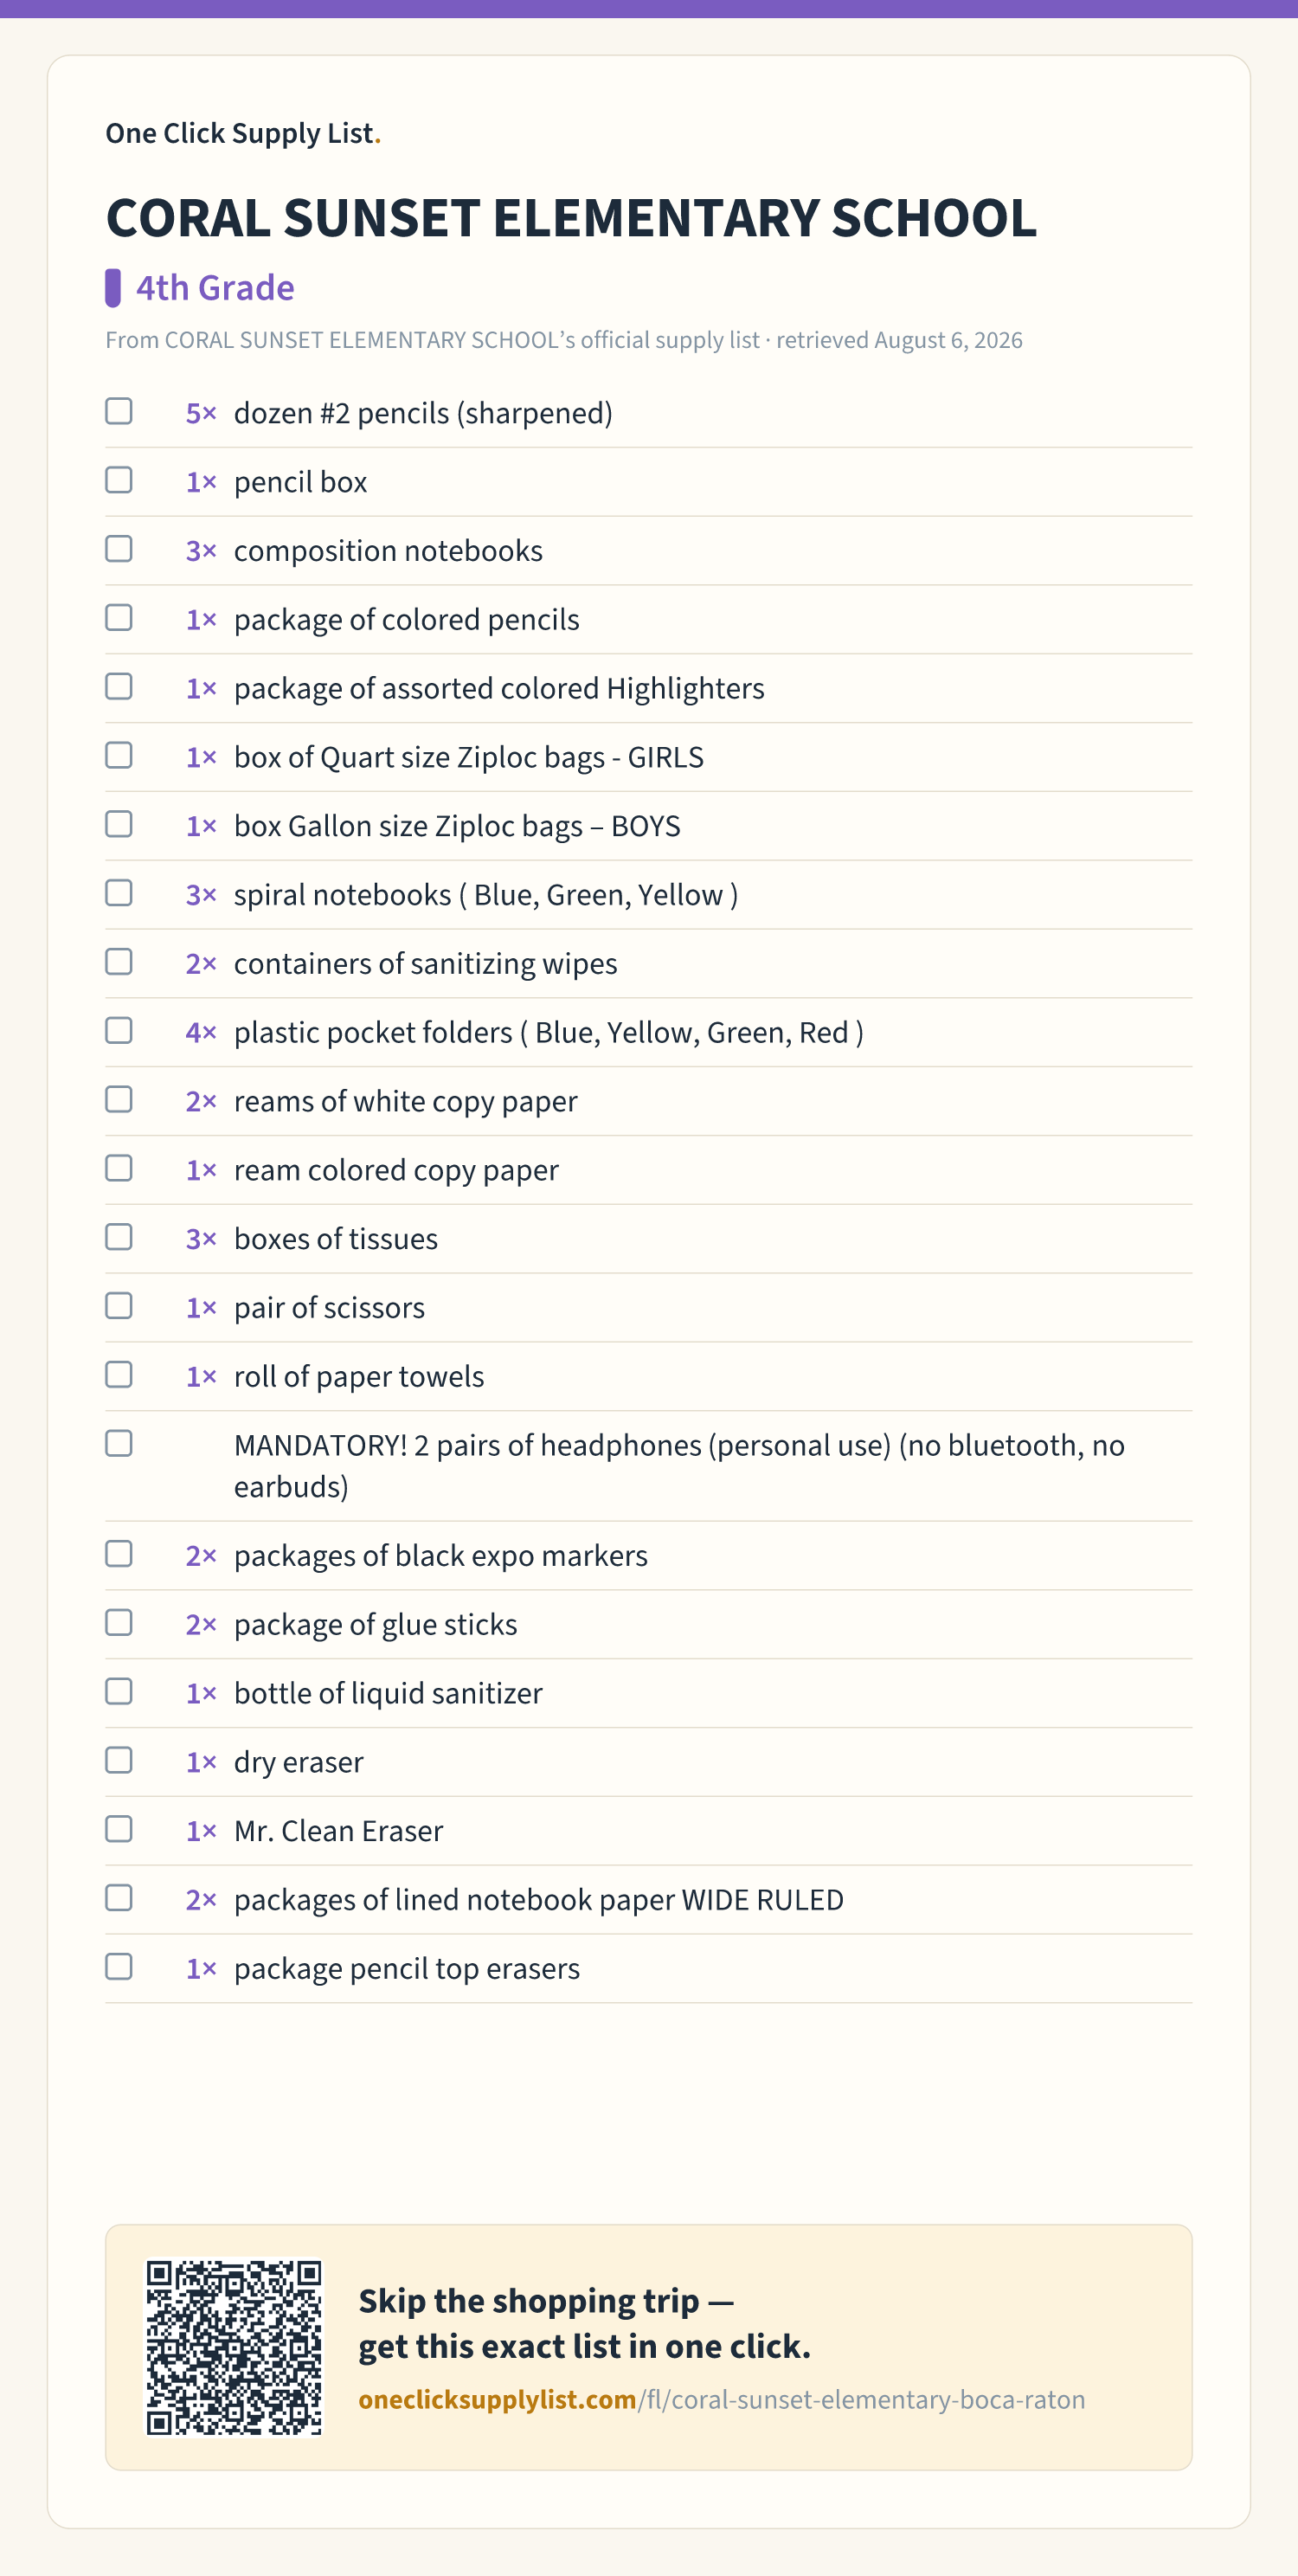This screenshot has height=2576, width=1298.
Task: Click the QR code image
Action: tap(234, 2347)
